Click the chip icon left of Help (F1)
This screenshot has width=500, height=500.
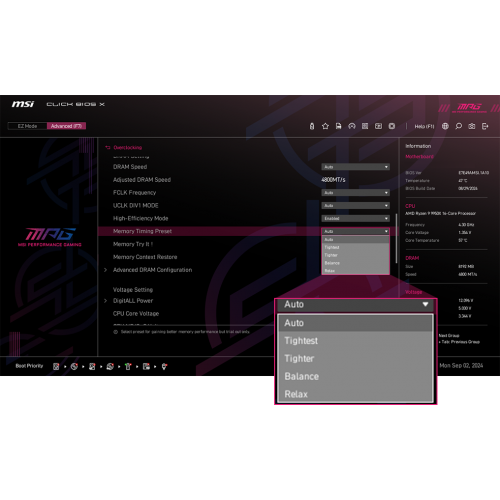(x=392, y=126)
